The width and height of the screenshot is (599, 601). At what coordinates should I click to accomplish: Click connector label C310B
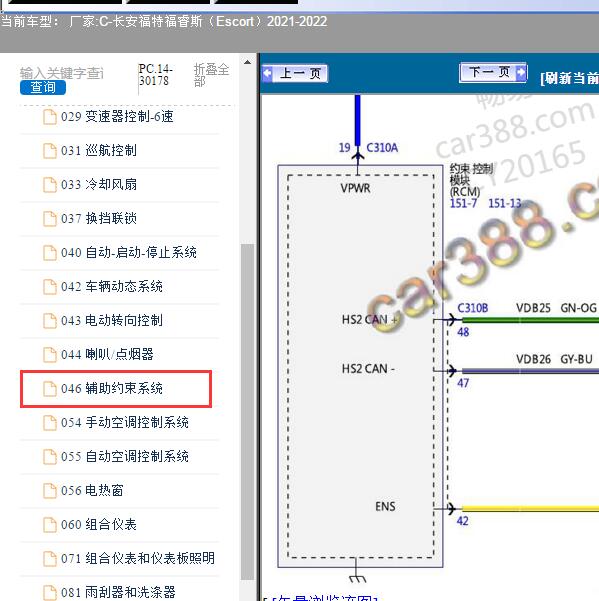(473, 308)
